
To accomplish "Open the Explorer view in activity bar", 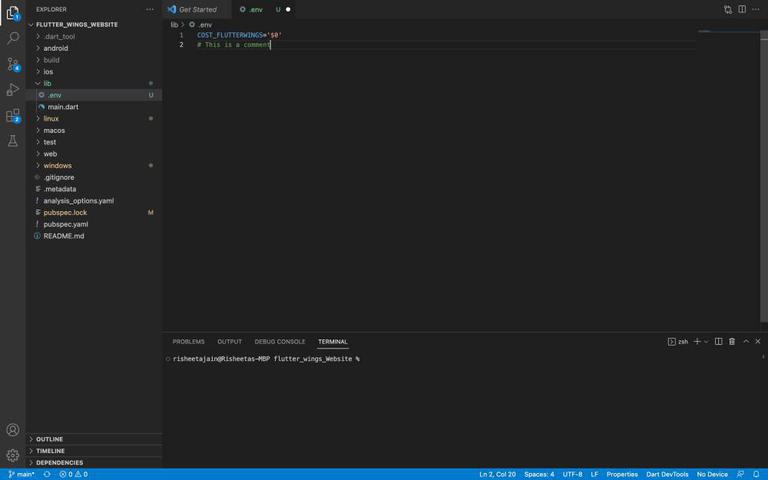I will tap(13, 13).
